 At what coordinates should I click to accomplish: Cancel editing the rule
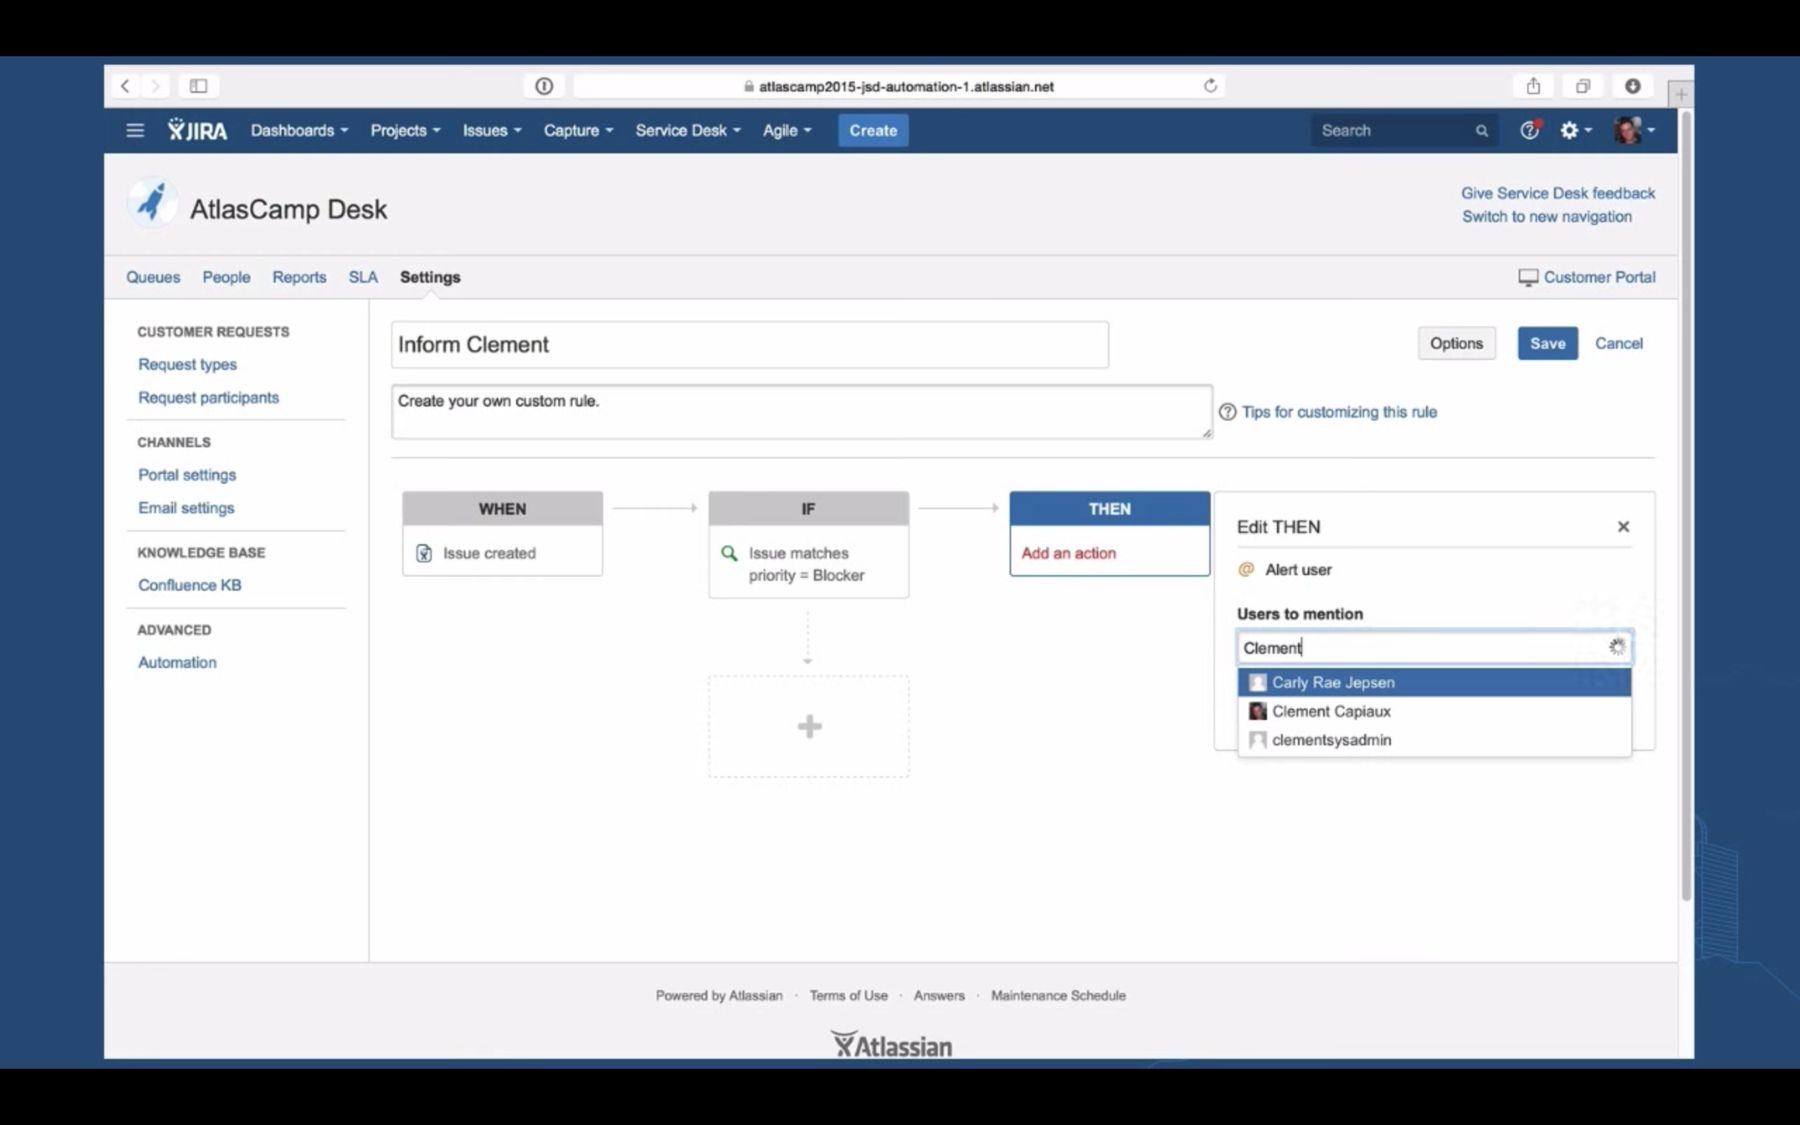(x=1618, y=343)
